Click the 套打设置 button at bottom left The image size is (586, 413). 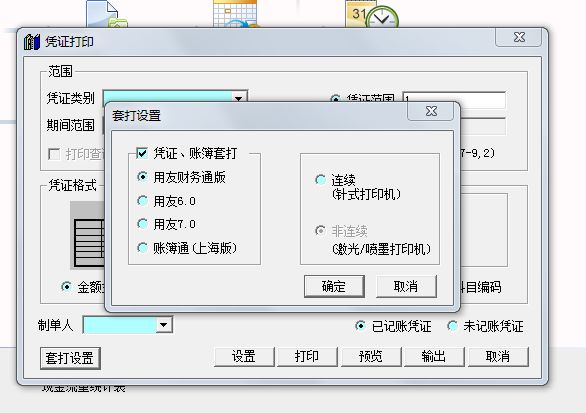point(70,358)
